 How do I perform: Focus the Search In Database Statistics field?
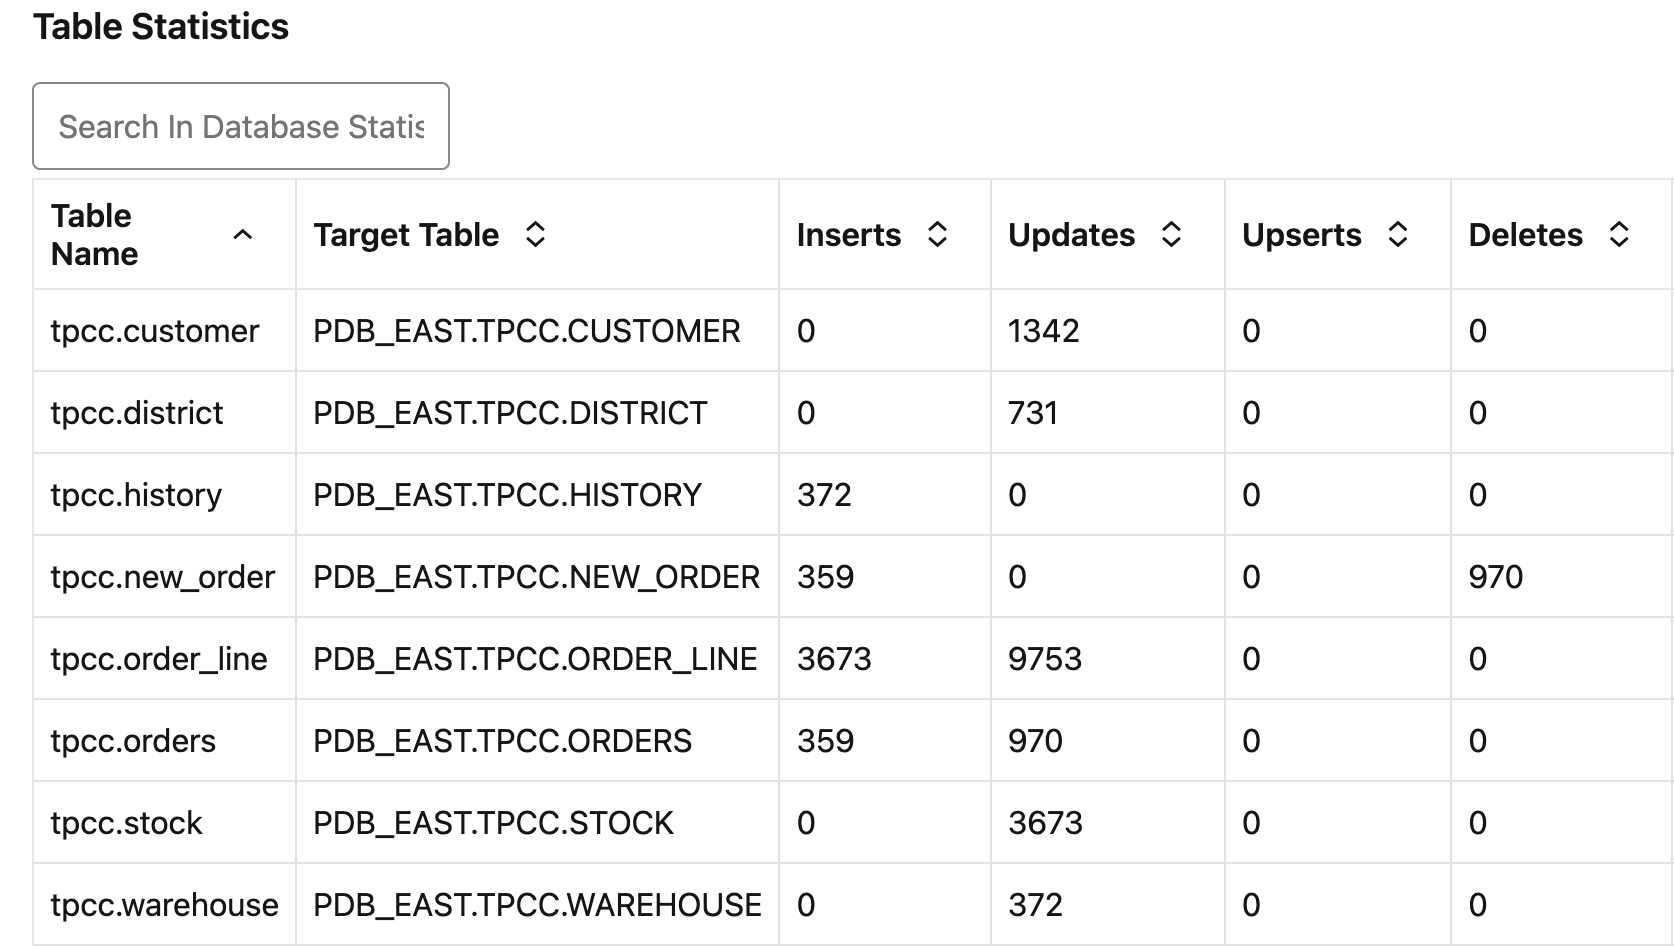241,127
